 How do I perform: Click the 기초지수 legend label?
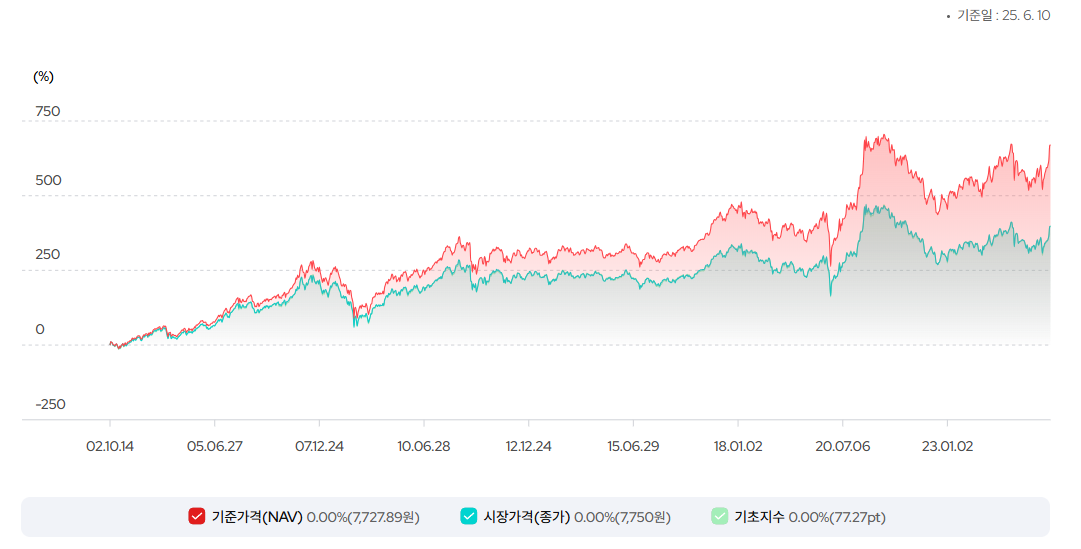coord(759,517)
